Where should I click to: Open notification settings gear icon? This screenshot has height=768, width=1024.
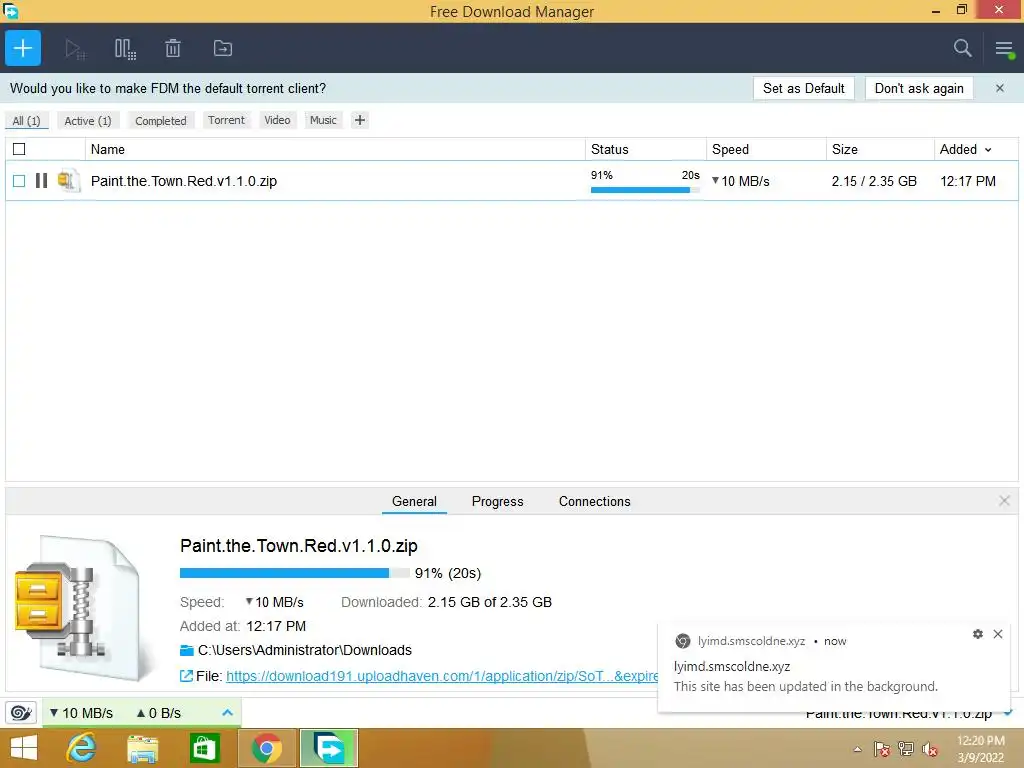point(978,634)
